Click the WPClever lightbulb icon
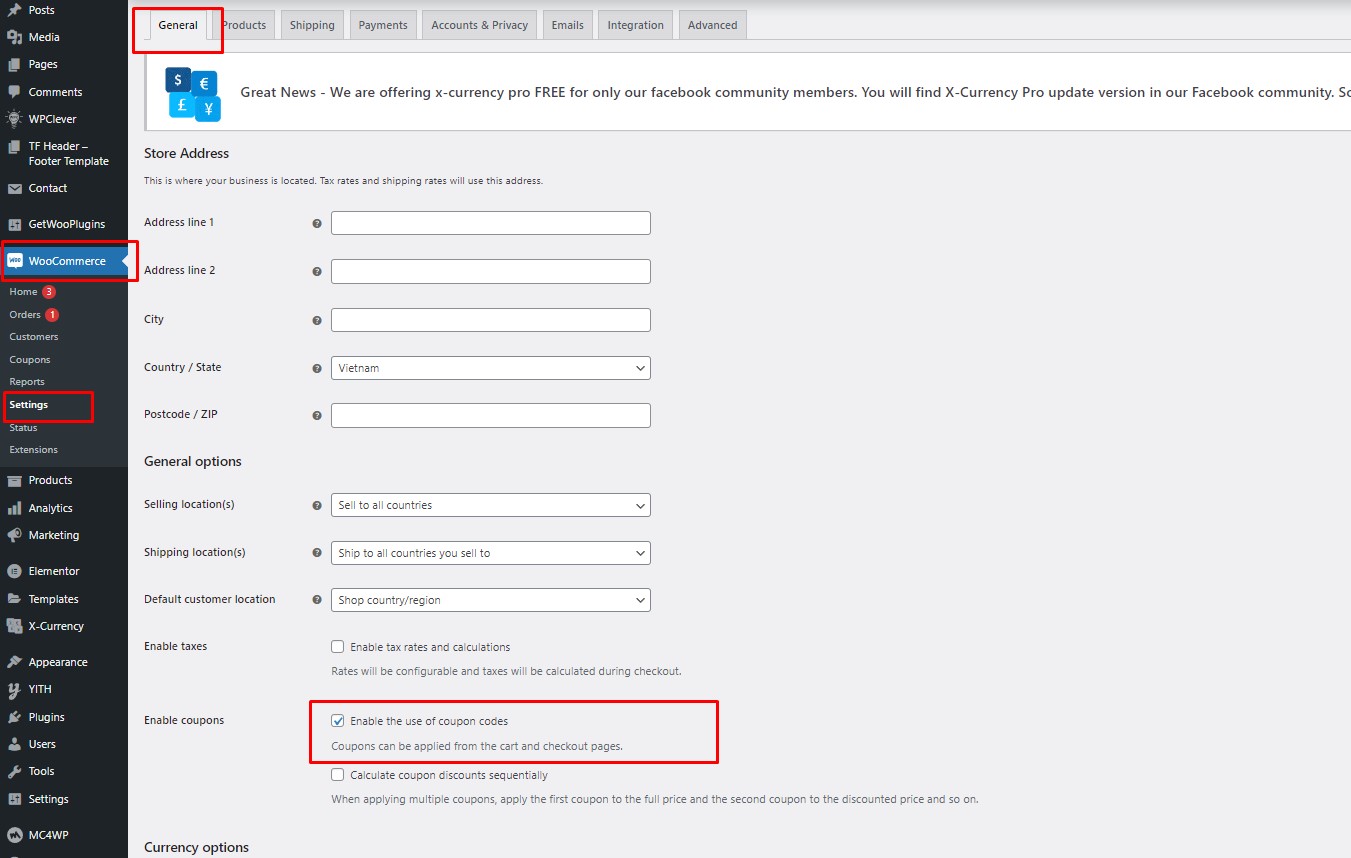1351x858 pixels. [14, 119]
